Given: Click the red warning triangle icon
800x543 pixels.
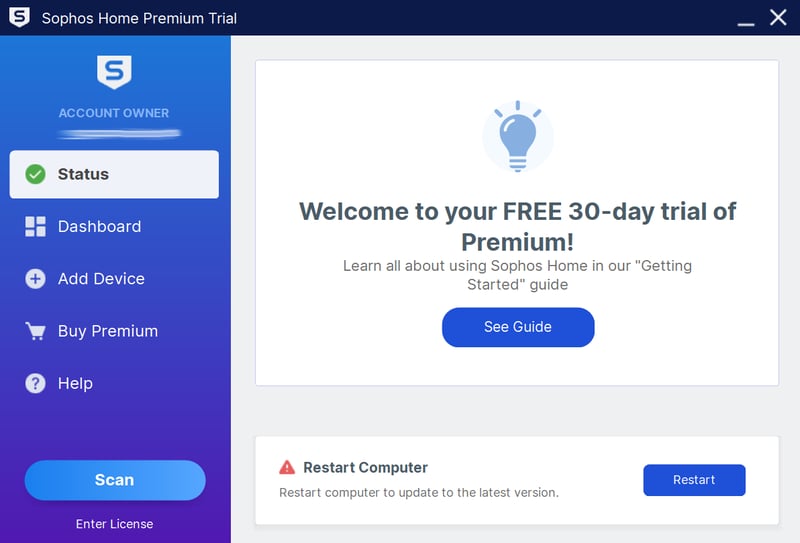Looking at the screenshot, I should pyautogui.click(x=287, y=467).
